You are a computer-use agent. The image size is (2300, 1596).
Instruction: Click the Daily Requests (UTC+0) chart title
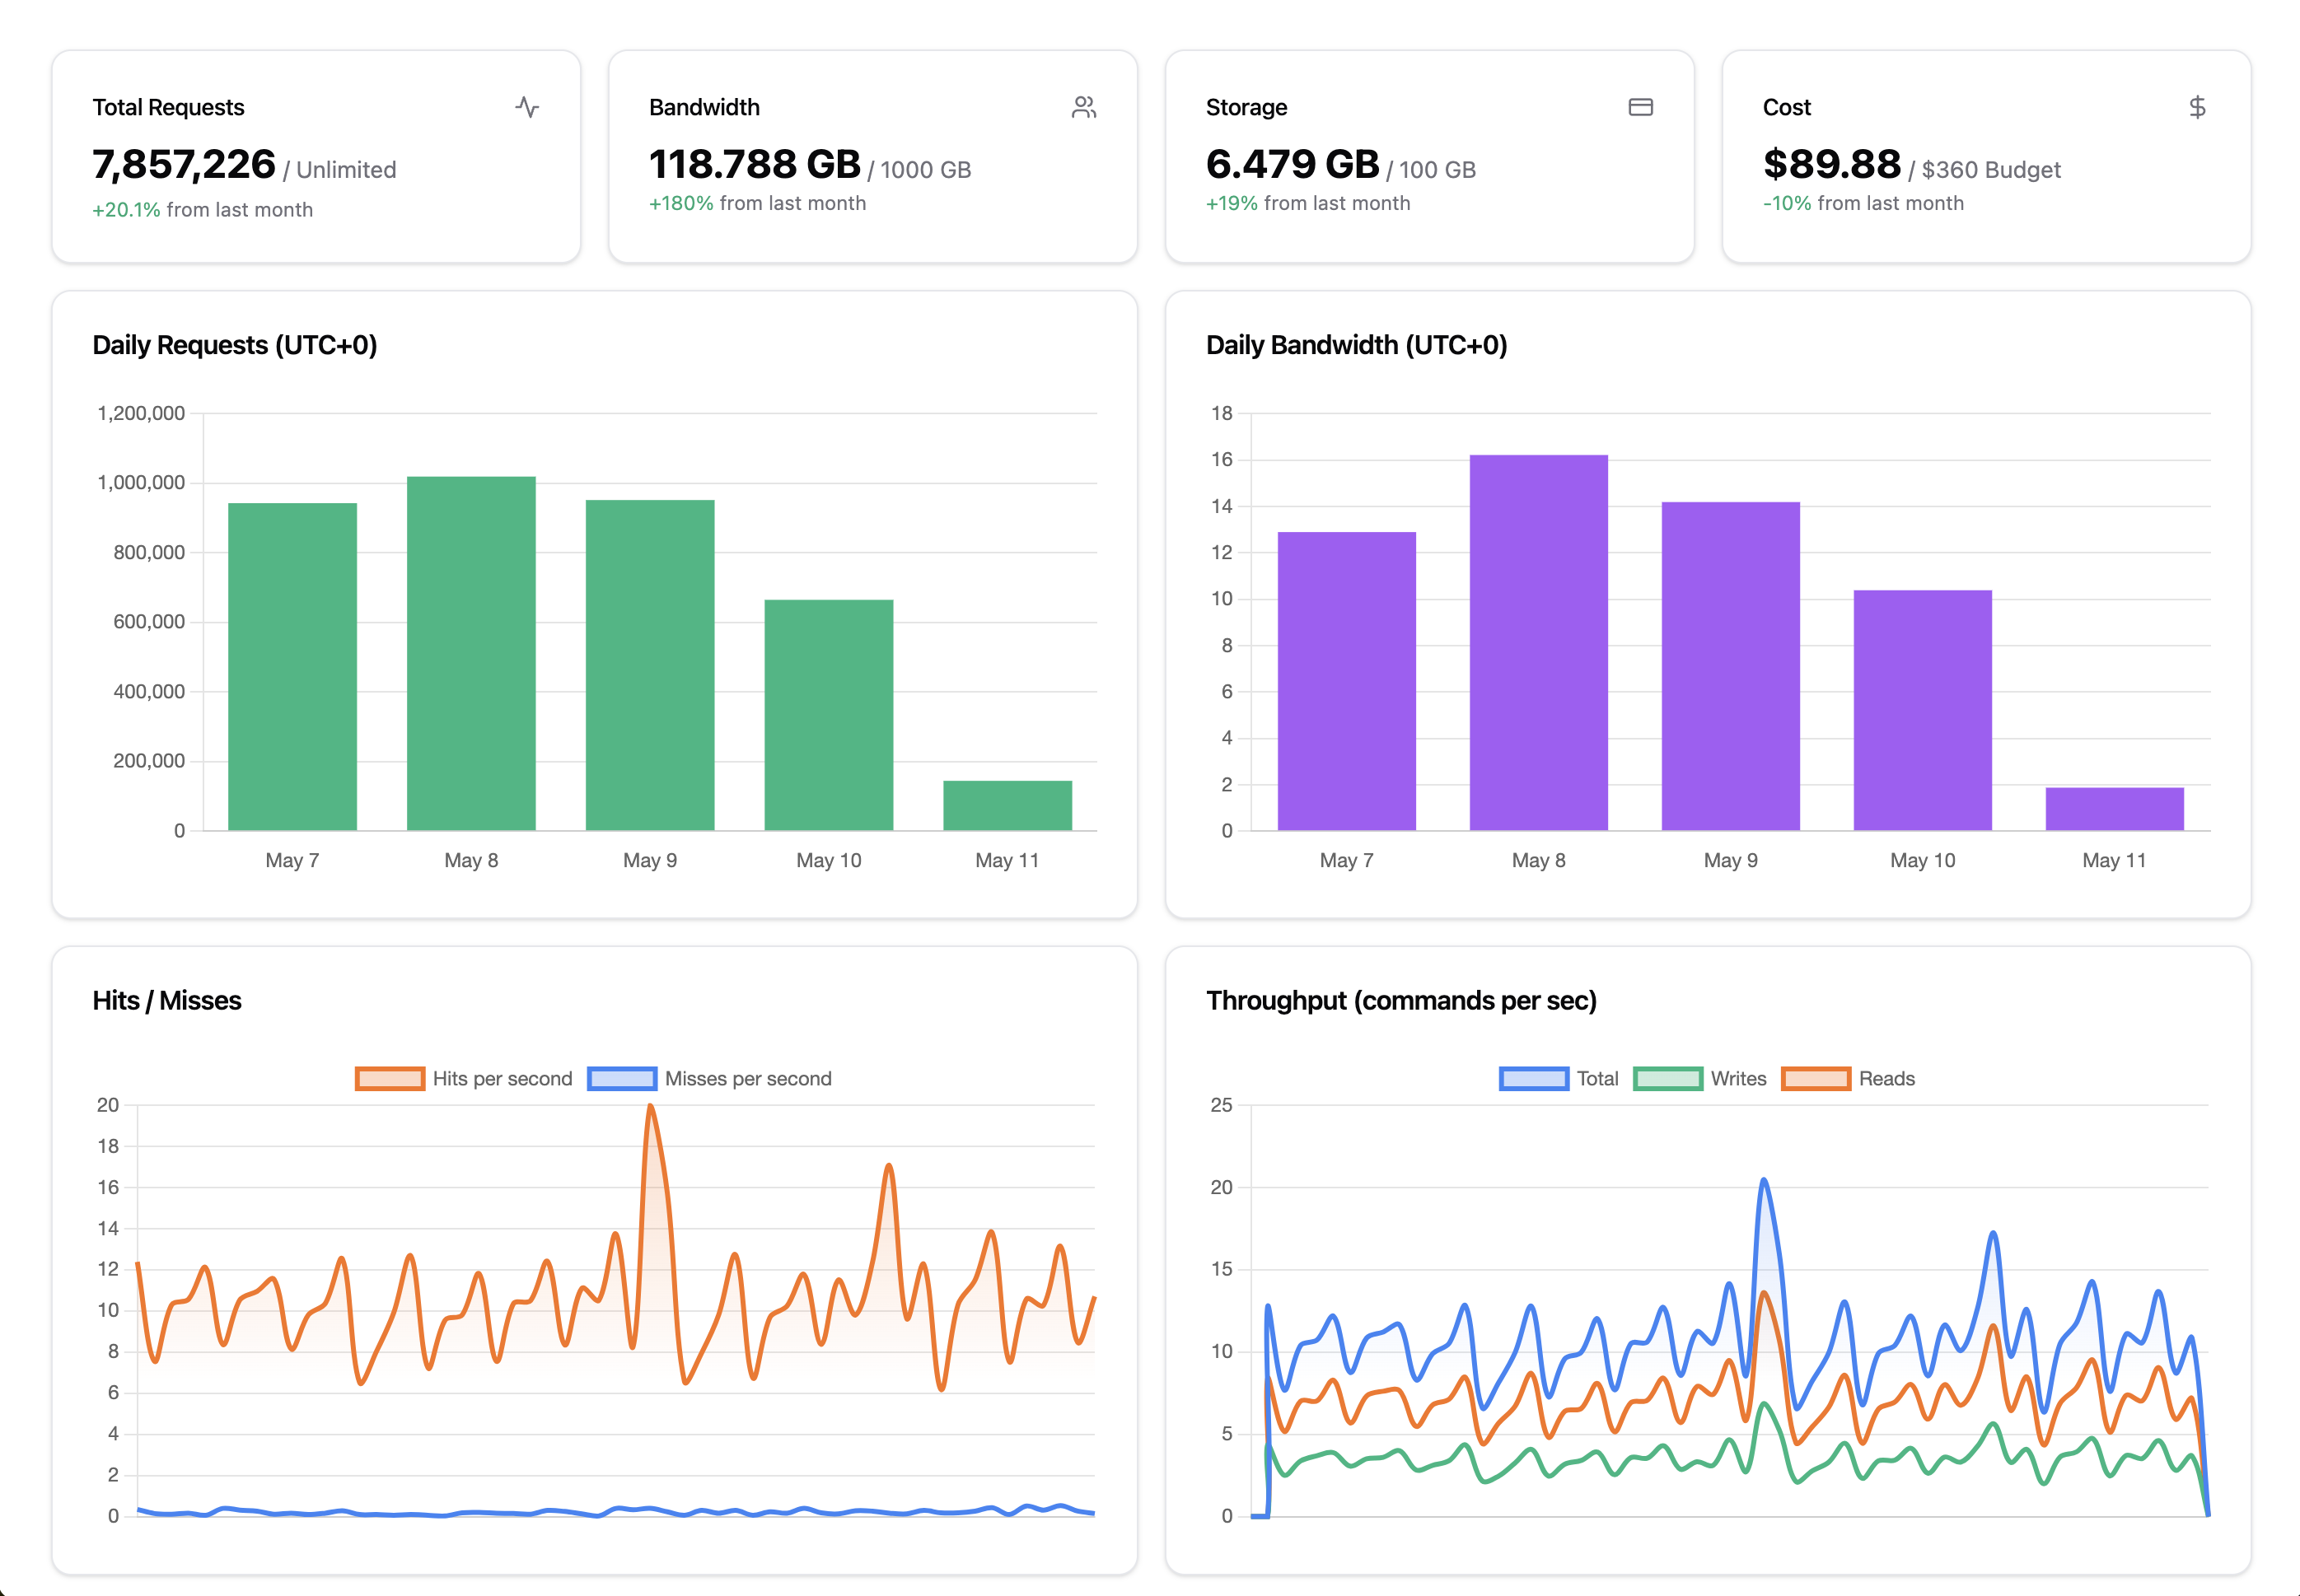point(235,345)
